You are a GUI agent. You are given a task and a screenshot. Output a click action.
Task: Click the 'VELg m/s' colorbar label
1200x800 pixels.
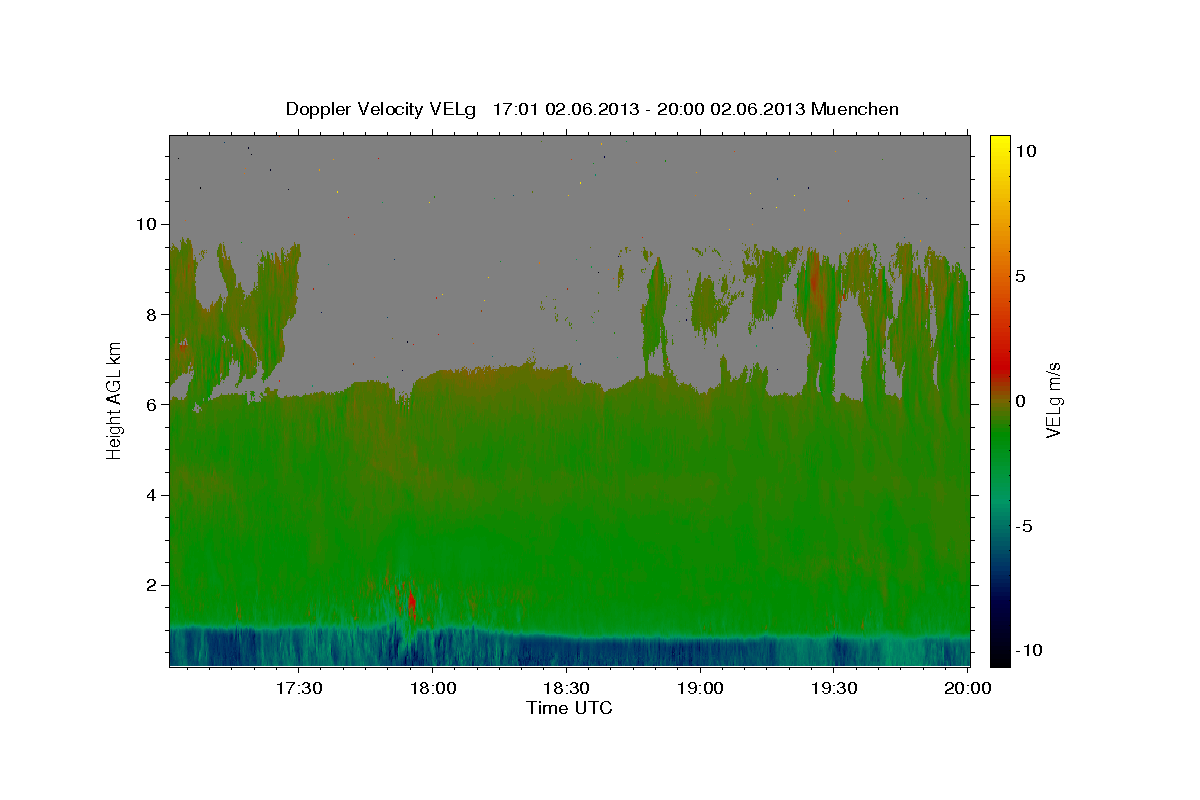click(1053, 401)
